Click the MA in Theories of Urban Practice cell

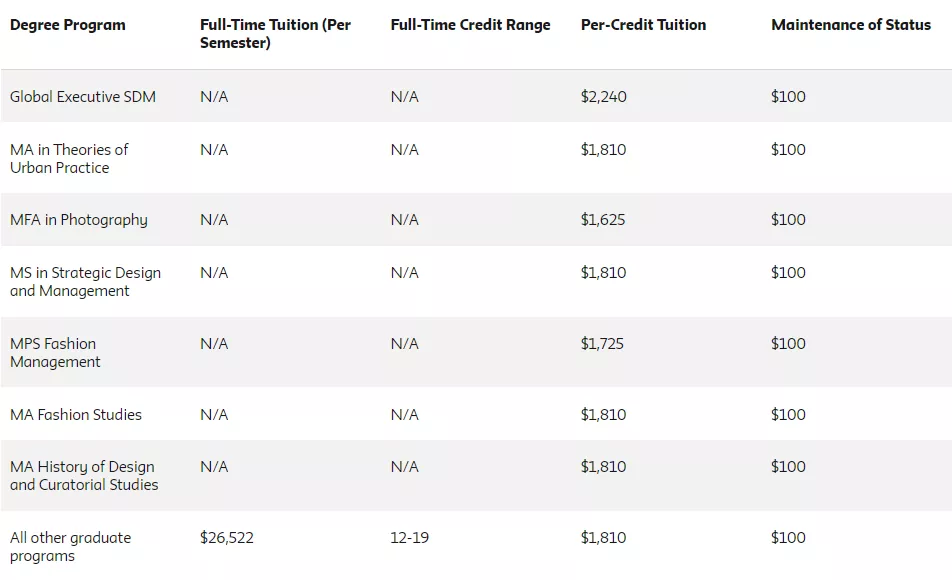[x=69, y=159]
